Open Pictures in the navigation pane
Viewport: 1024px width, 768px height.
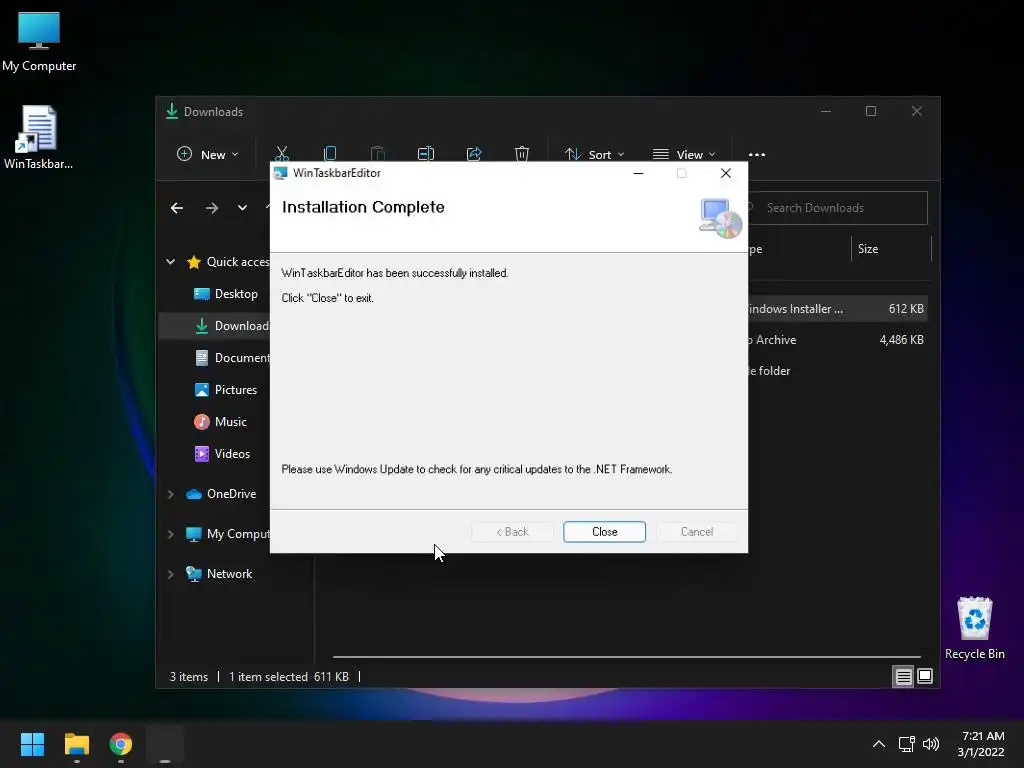(226, 390)
